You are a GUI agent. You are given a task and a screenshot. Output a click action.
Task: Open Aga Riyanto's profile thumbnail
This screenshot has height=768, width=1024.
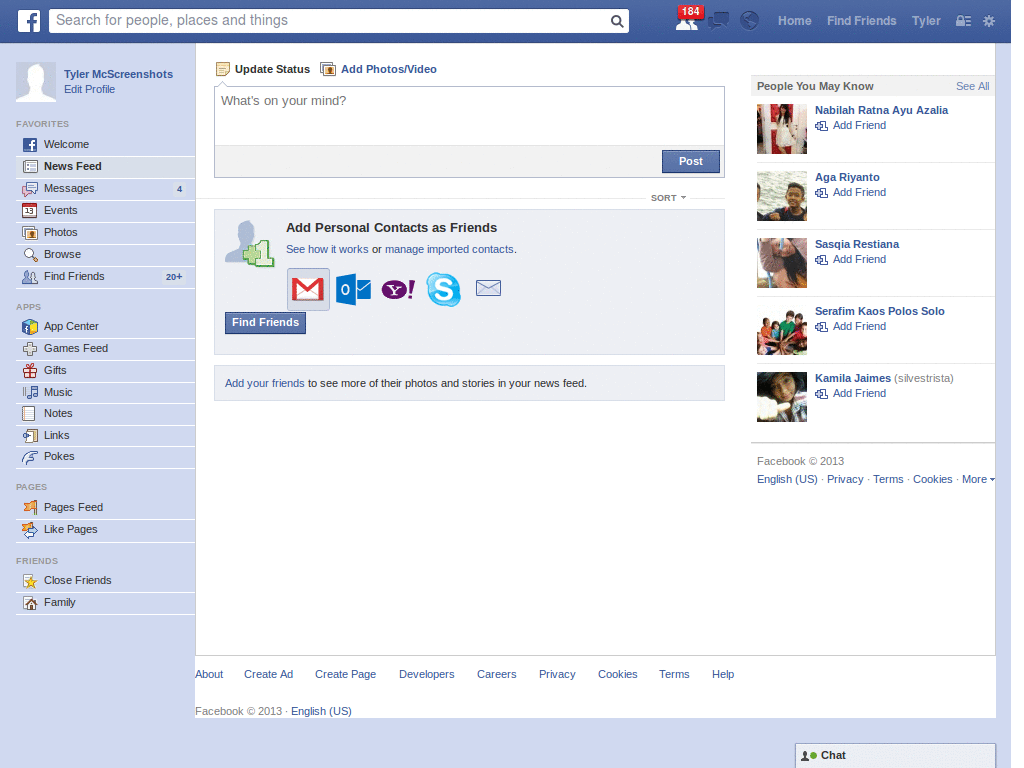(x=782, y=197)
